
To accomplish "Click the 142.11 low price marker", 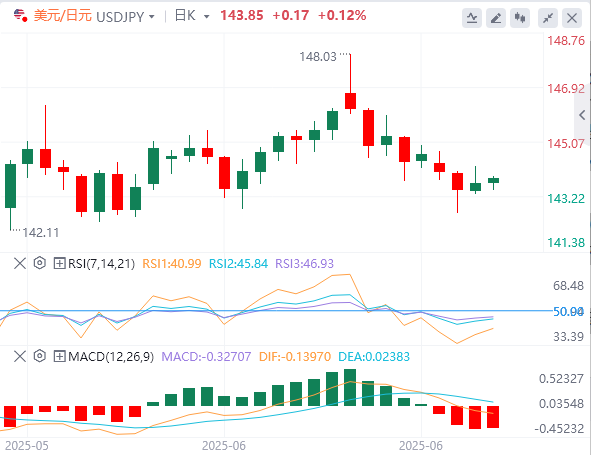I will coord(41,233).
